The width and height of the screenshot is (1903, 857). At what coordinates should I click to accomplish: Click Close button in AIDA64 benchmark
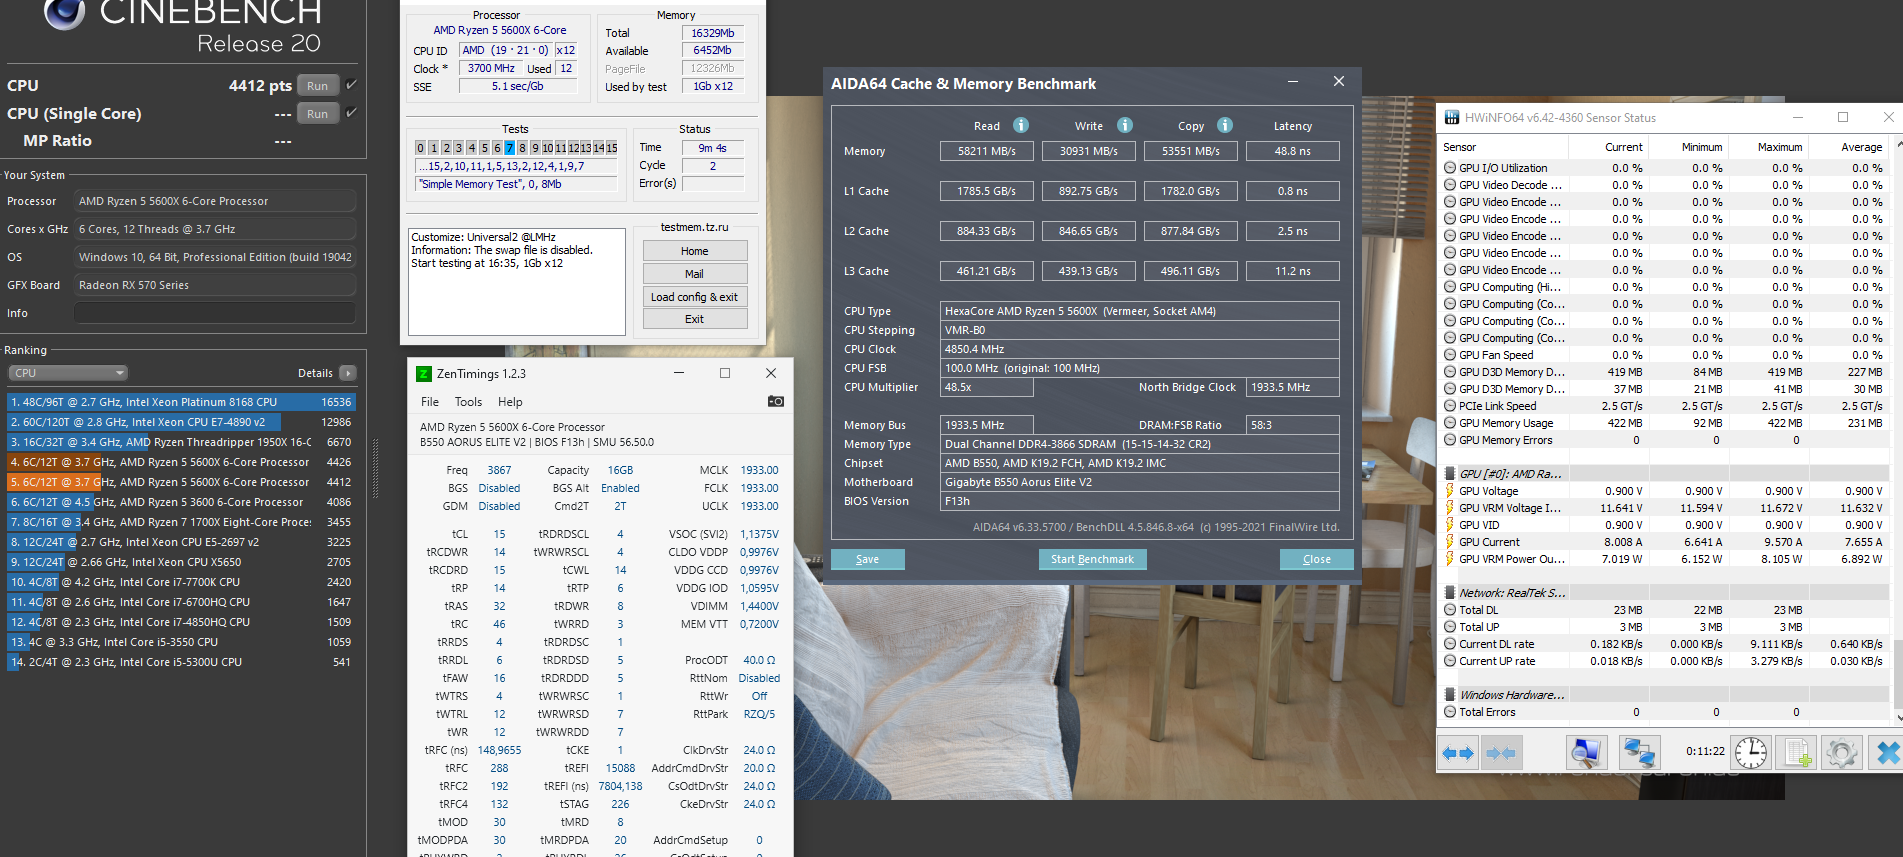[x=1317, y=559]
